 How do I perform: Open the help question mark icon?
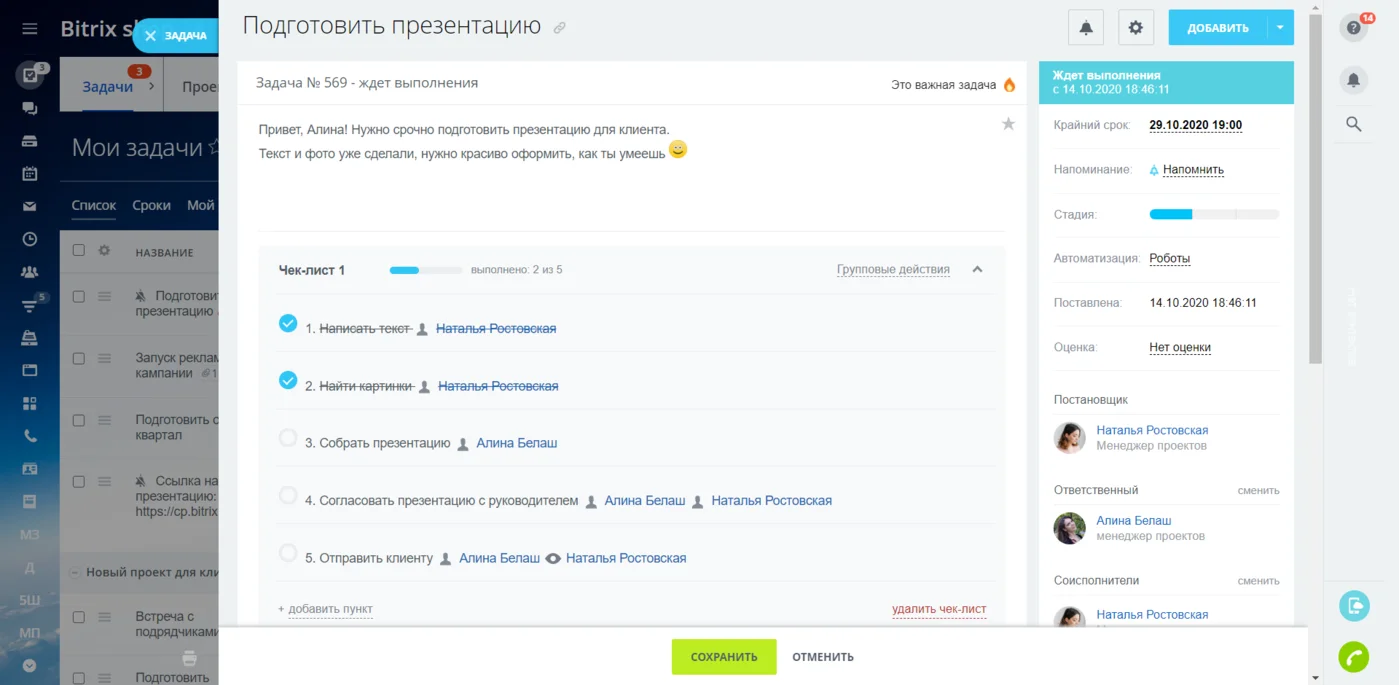1354,28
